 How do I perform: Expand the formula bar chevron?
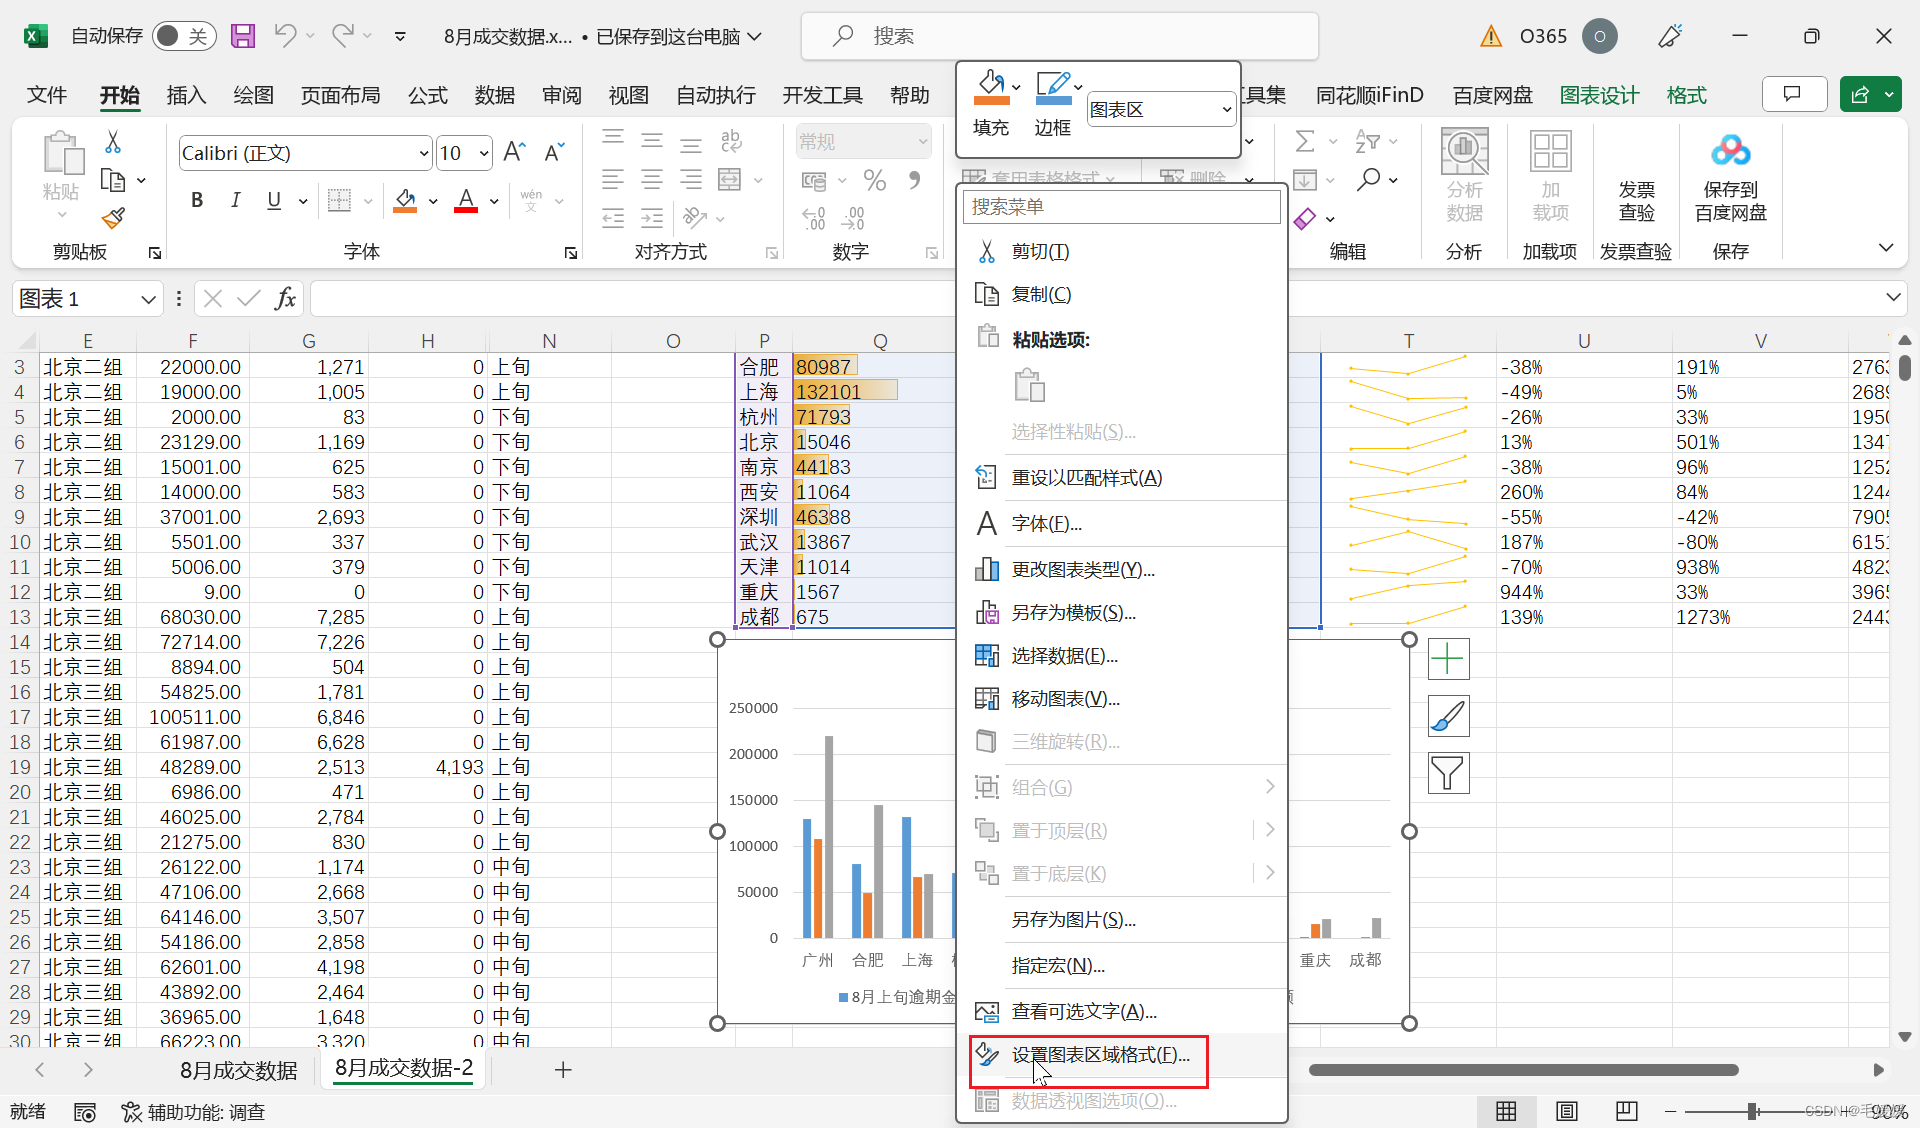pos(1893,297)
